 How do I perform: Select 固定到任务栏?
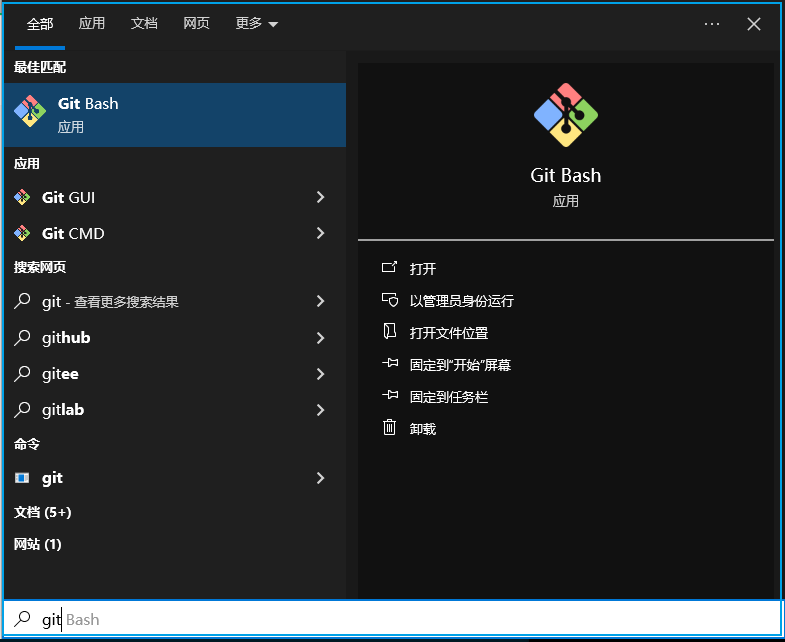pyautogui.click(x=449, y=397)
